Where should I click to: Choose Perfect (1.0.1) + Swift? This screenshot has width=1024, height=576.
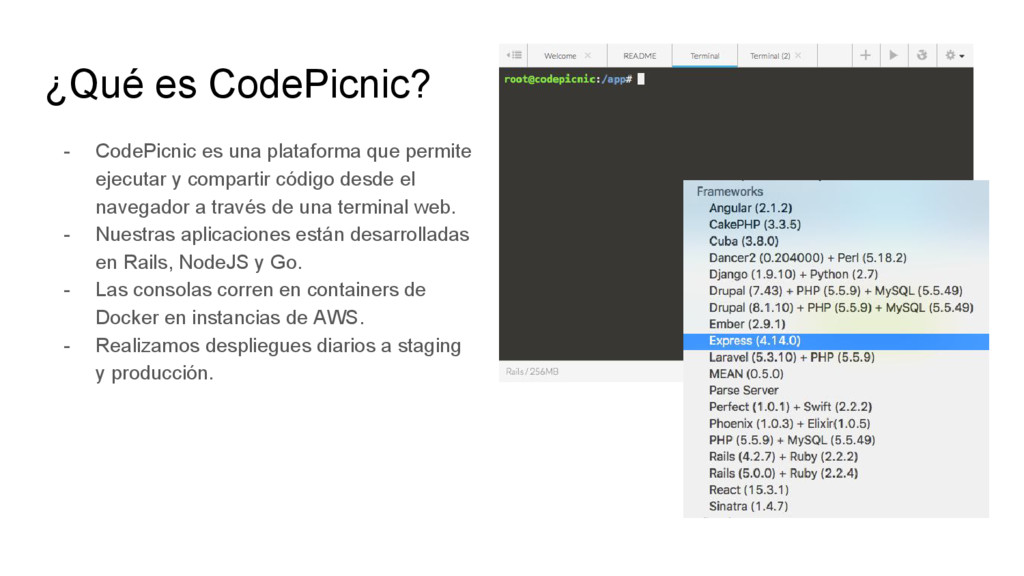(790, 407)
